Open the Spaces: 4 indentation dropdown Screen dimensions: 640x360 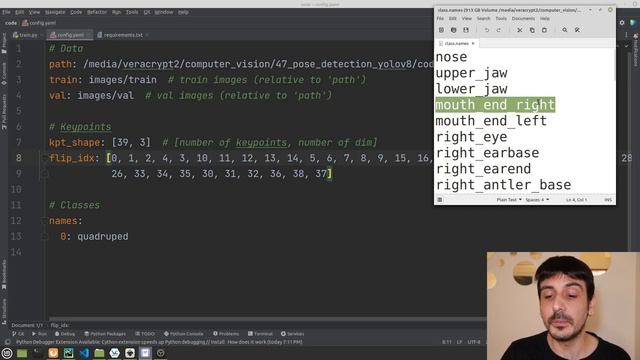[x=537, y=200]
